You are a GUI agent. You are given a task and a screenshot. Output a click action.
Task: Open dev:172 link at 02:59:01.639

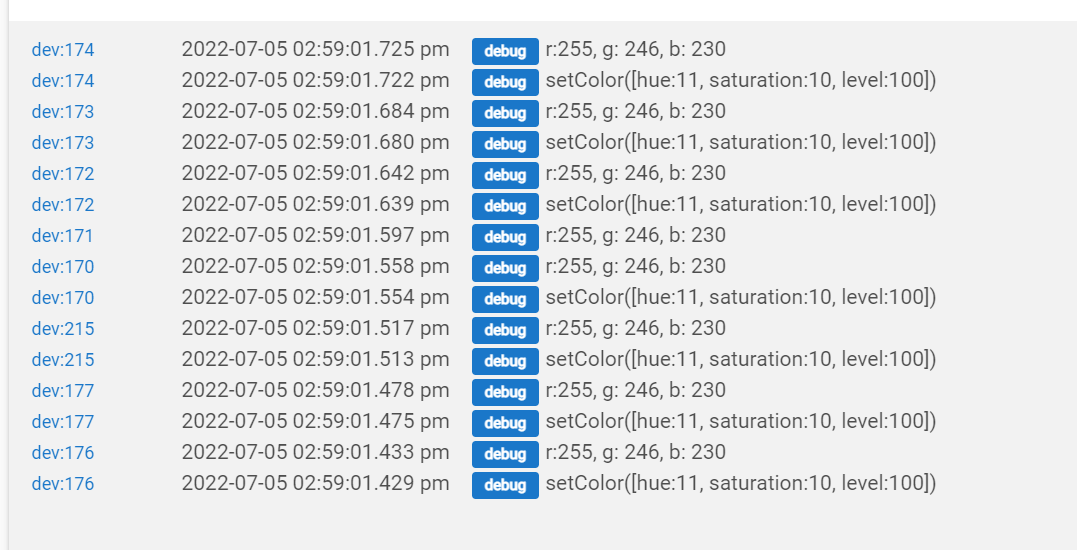pyautogui.click(x=63, y=205)
